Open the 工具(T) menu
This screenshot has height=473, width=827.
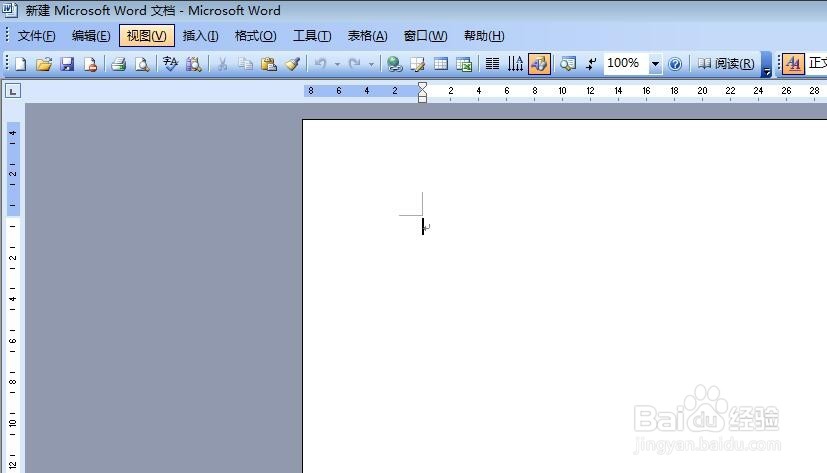click(312, 36)
